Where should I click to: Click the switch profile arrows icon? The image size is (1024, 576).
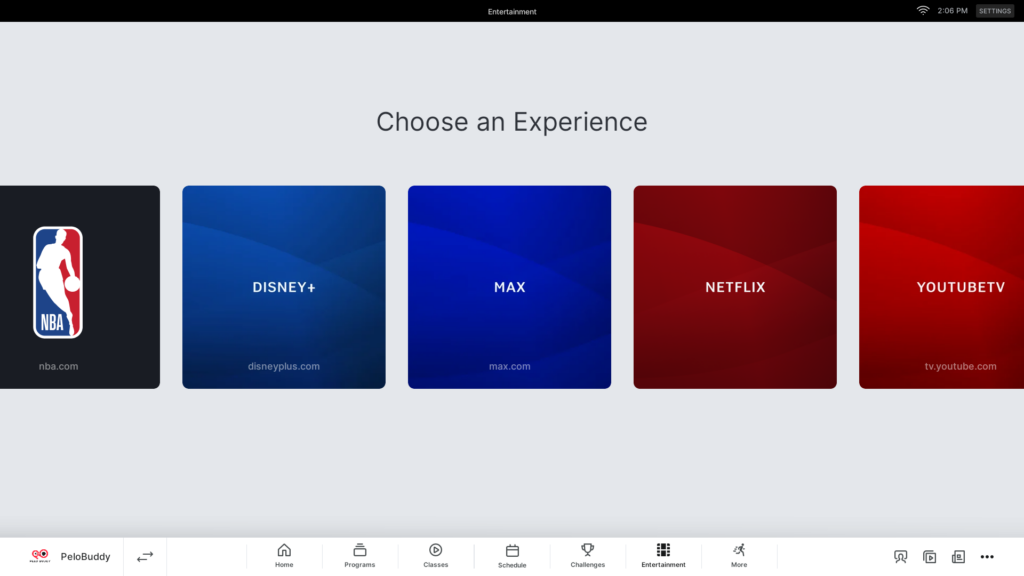click(x=145, y=557)
